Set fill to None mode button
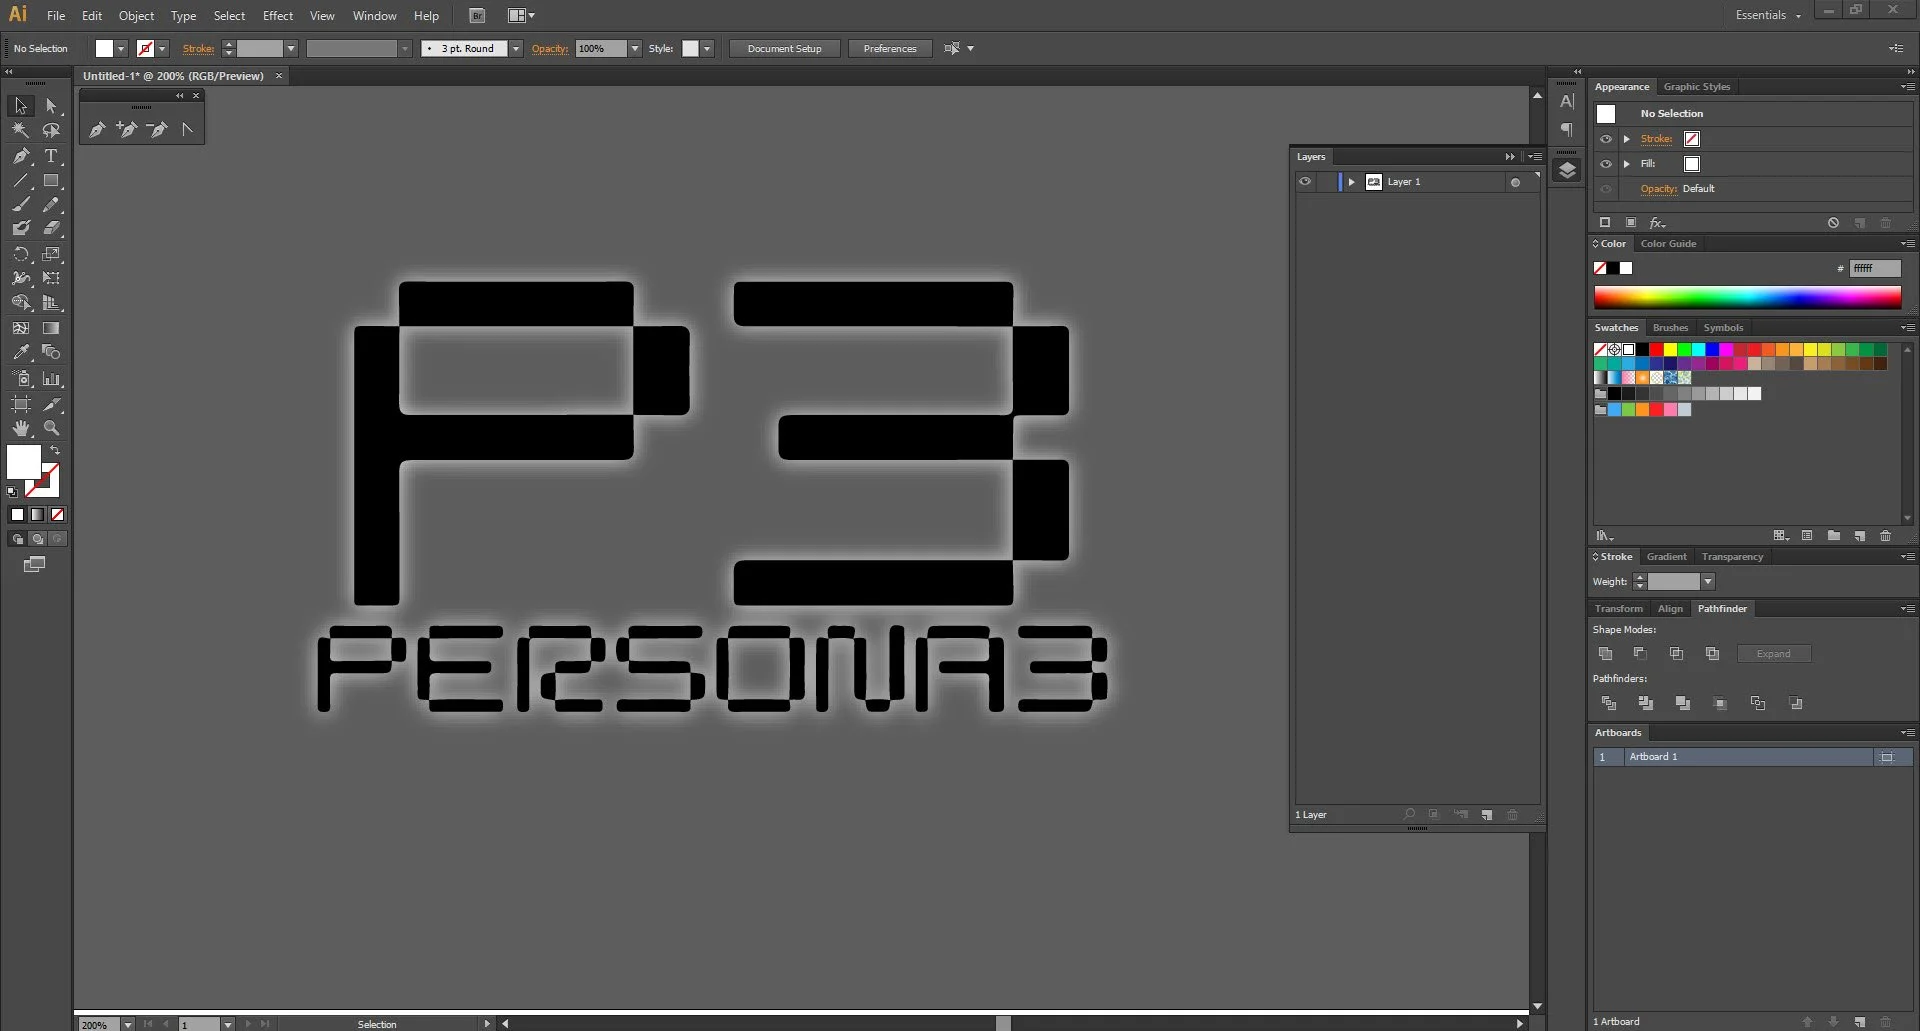This screenshot has width=1920, height=1031. pos(57,515)
